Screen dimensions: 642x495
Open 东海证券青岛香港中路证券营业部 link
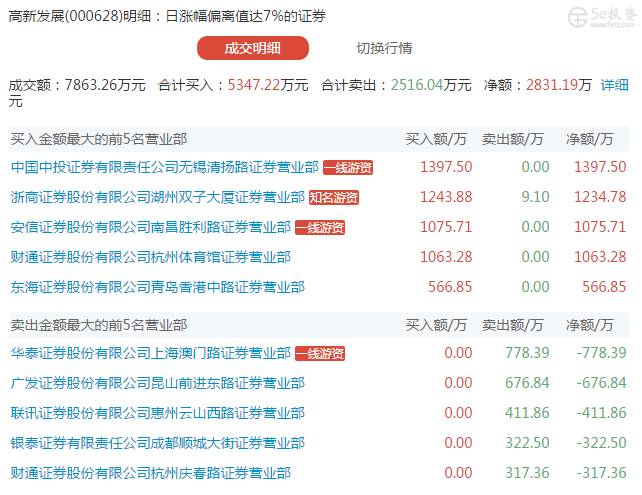point(158,287)
